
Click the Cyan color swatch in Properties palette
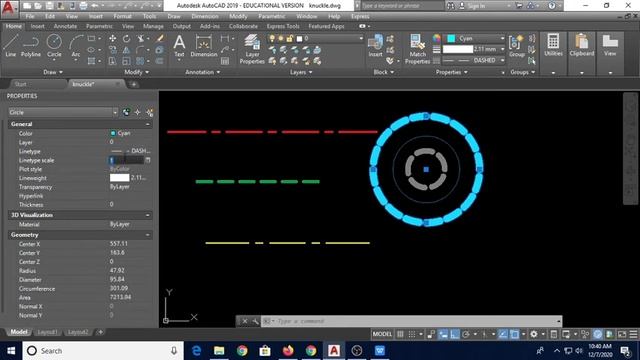(113, 133)
